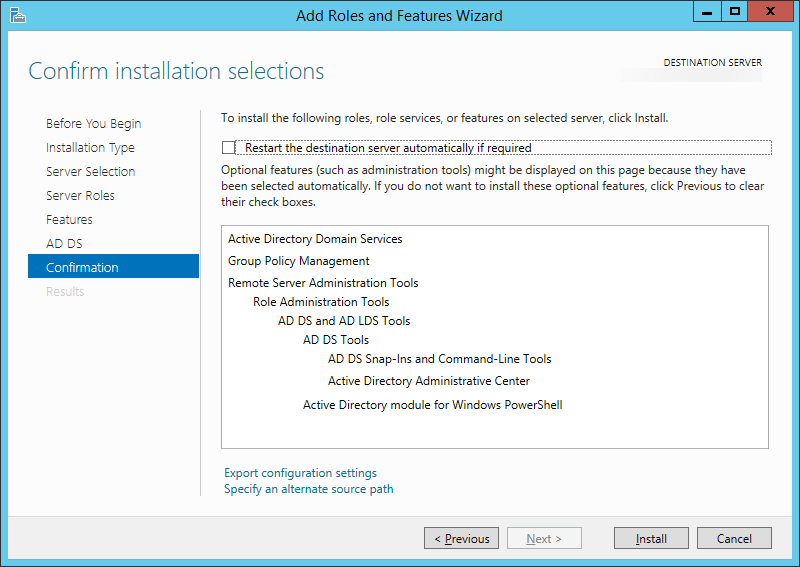Open the Installation Type step
The height and width of the screenshot is (567, 800).
(x=90, y=147)
